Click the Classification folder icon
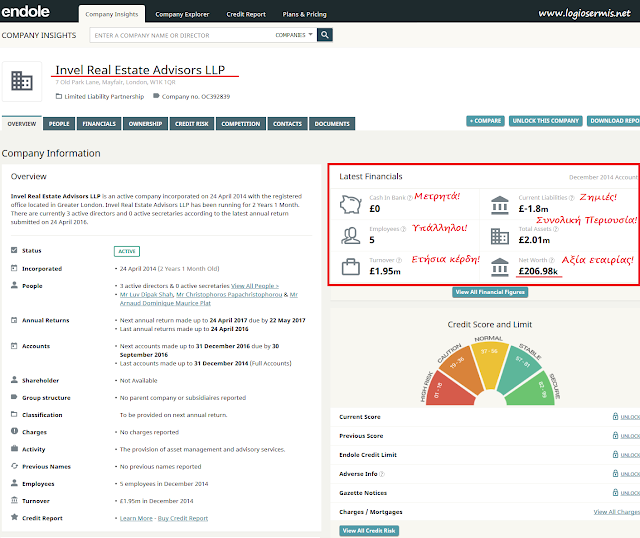The width and height of the screenshot is (640, 538). point(14,414)
